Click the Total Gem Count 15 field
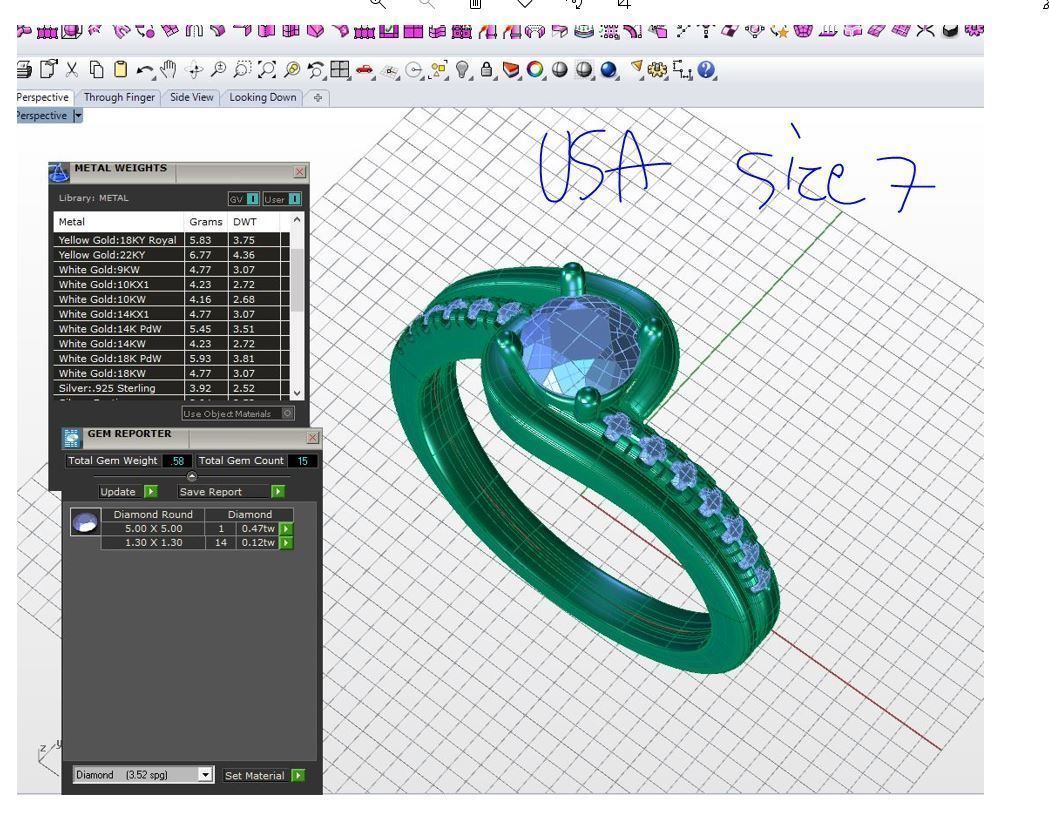This screenshot has height=818, width=1049. coord(302,461)
